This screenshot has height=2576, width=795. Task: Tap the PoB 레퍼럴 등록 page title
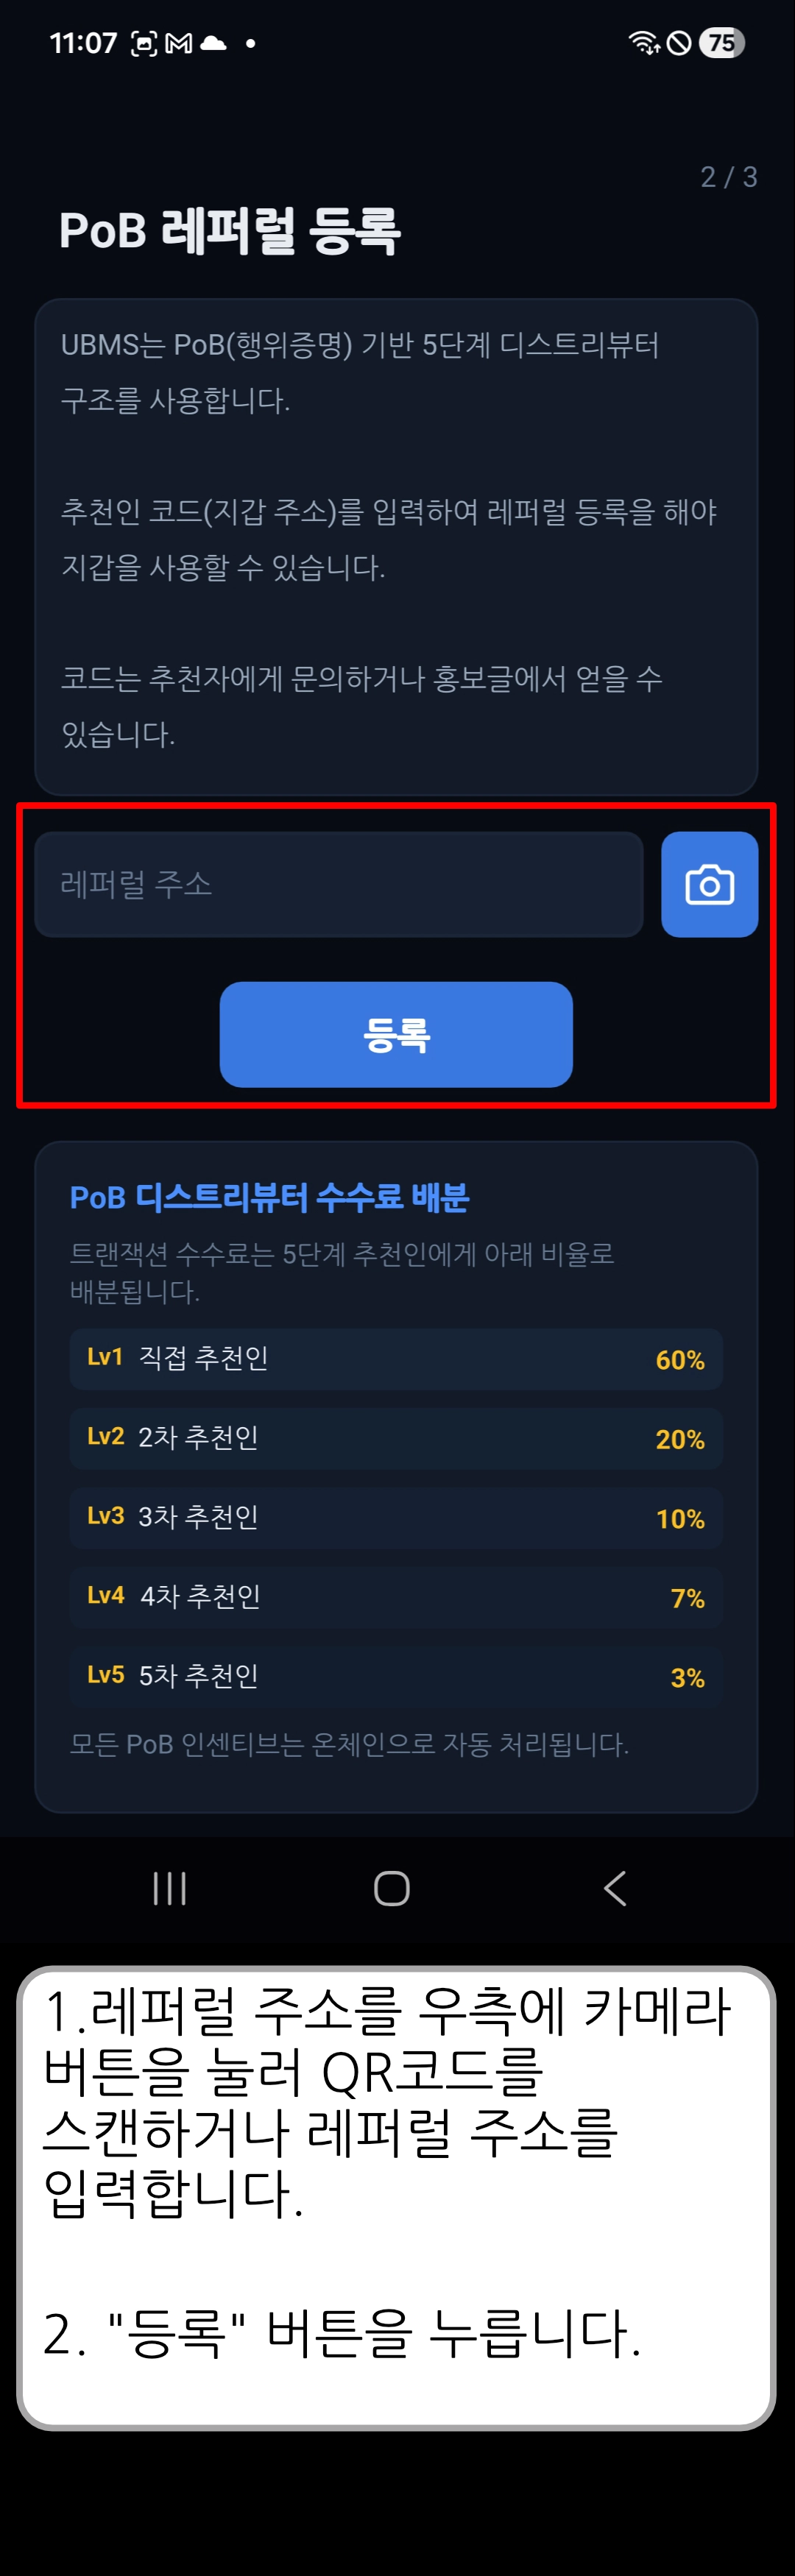coord(230,230)
